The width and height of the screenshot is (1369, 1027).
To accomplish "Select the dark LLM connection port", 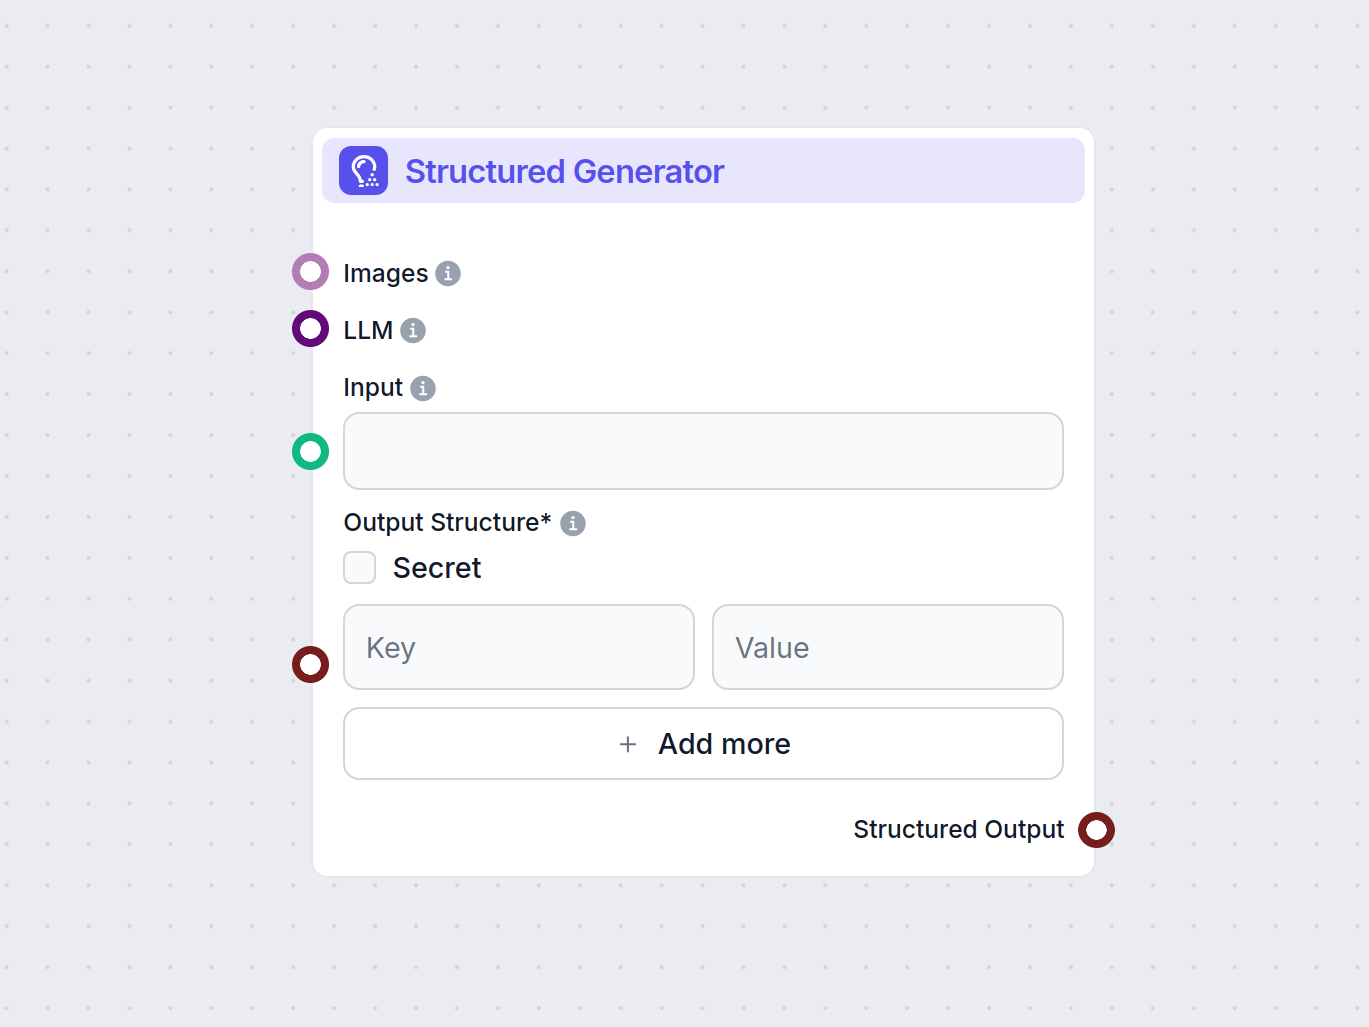I will (x=310, y=328).
